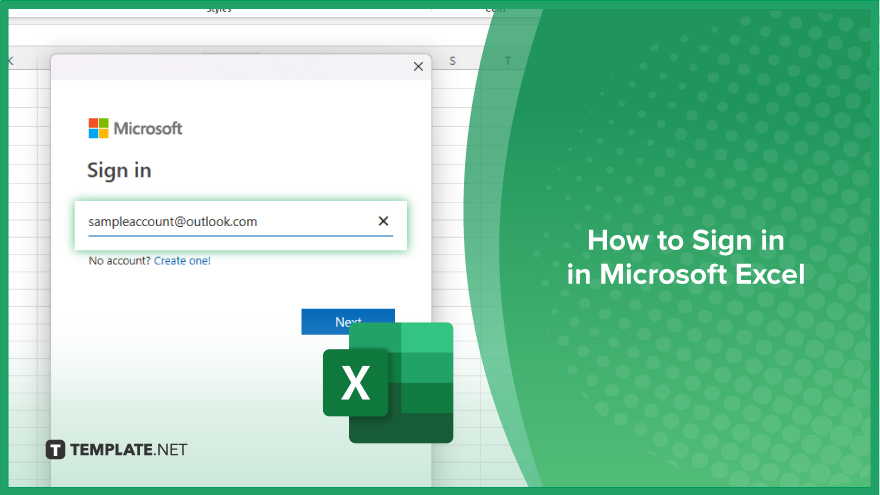Close the Microsoft sign-in dialog
This screenshot has height=495, width=880.
(x=418, y=66)
